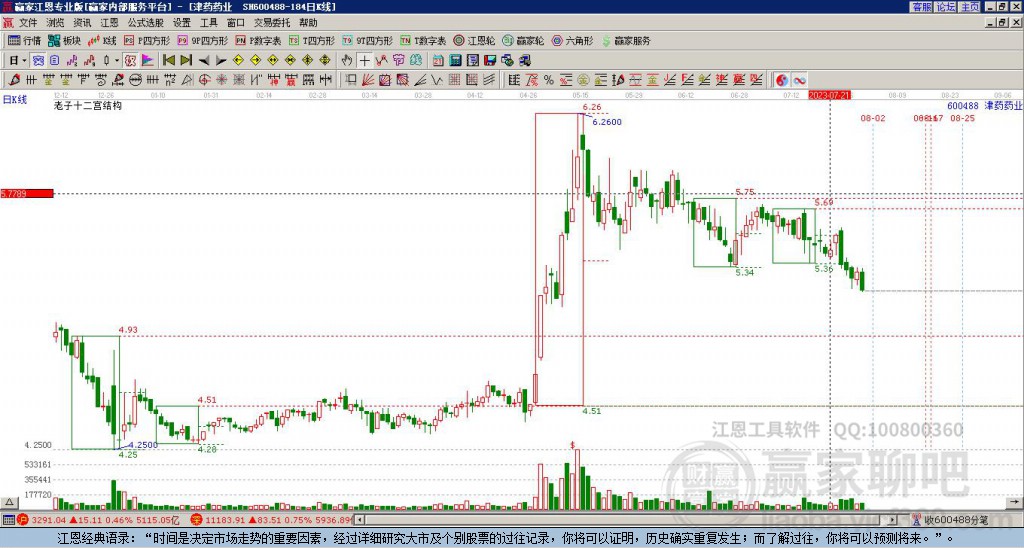
Task: Click the 主页 homepage button
Action: point(969,7)
